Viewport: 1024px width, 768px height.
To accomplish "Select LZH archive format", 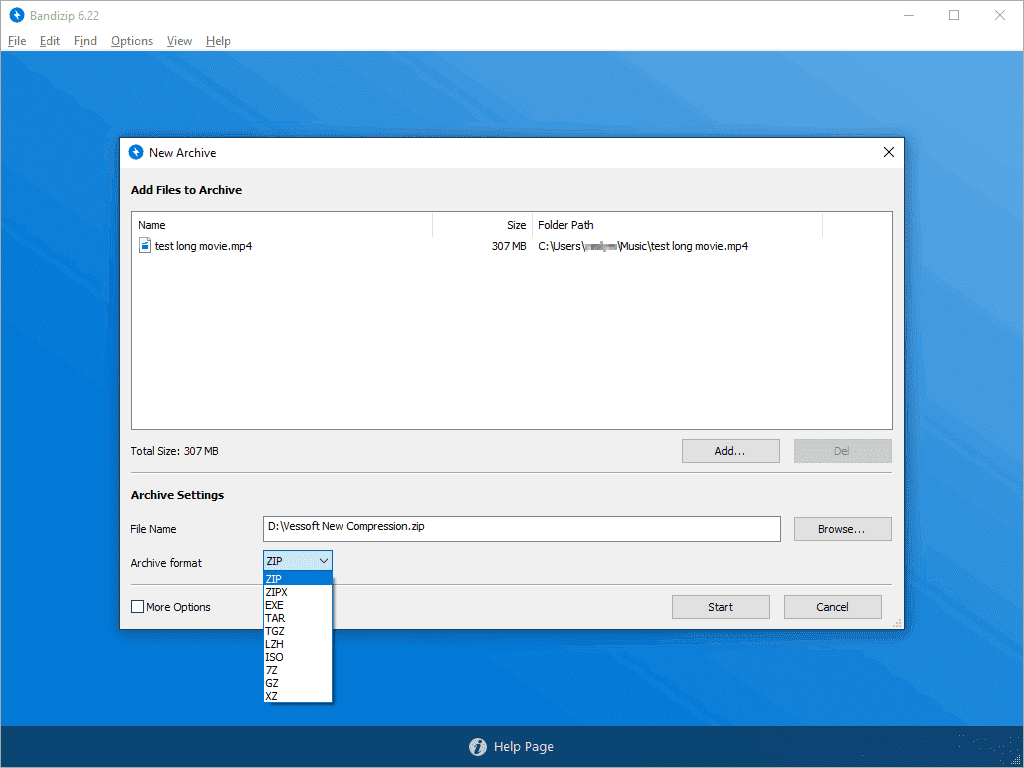I will point(298,644).
